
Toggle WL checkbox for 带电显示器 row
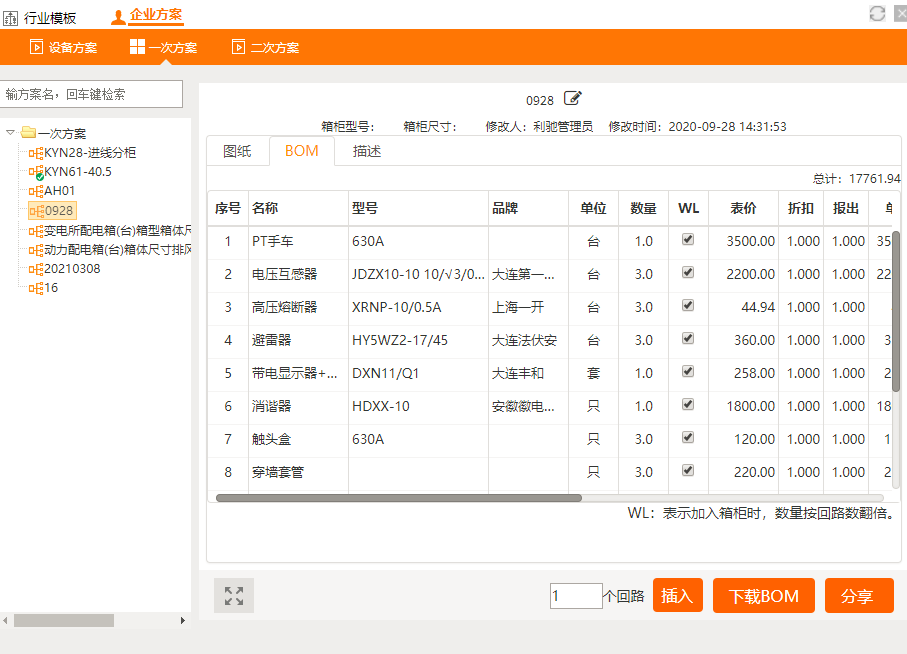pos(688,371)
